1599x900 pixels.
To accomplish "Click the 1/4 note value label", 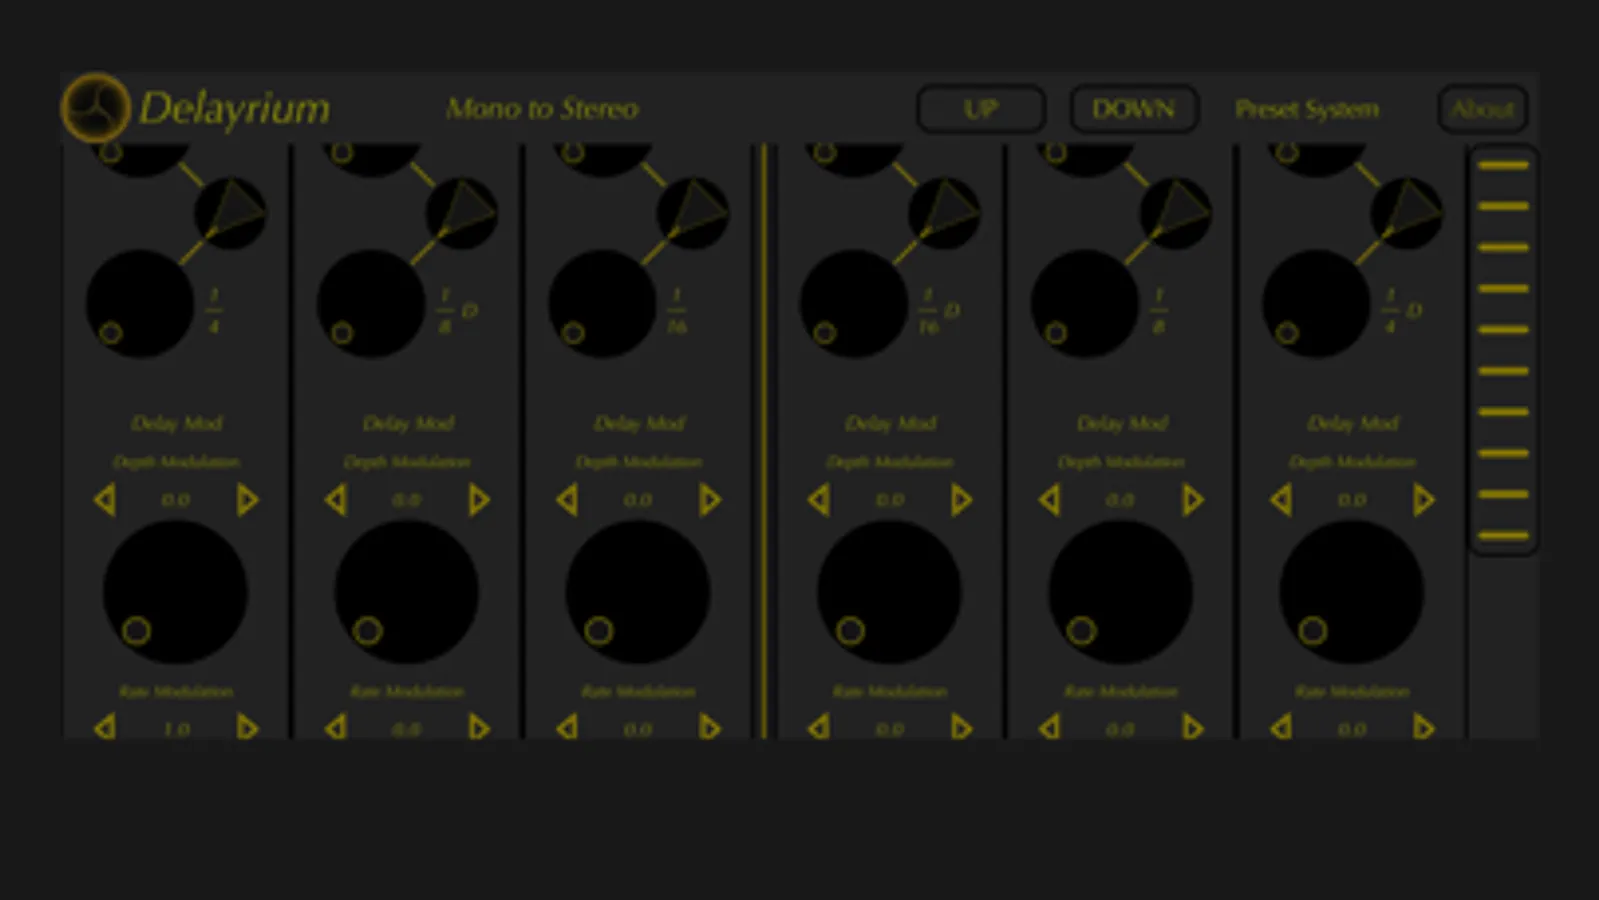I will click(213, 311).
